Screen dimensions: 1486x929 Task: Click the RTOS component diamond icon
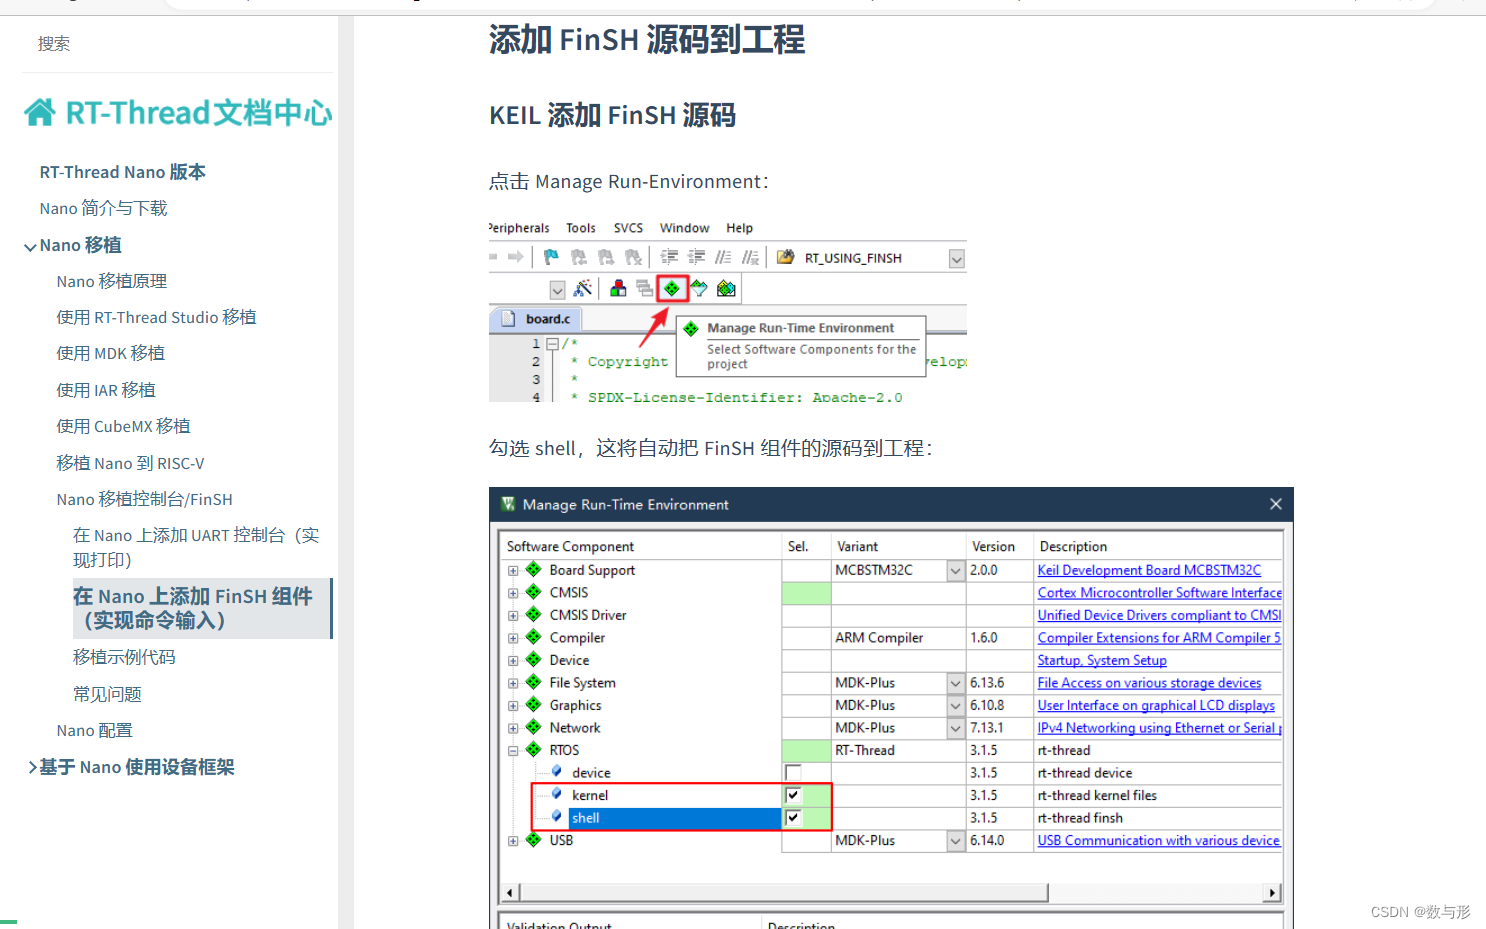[534, 749]
